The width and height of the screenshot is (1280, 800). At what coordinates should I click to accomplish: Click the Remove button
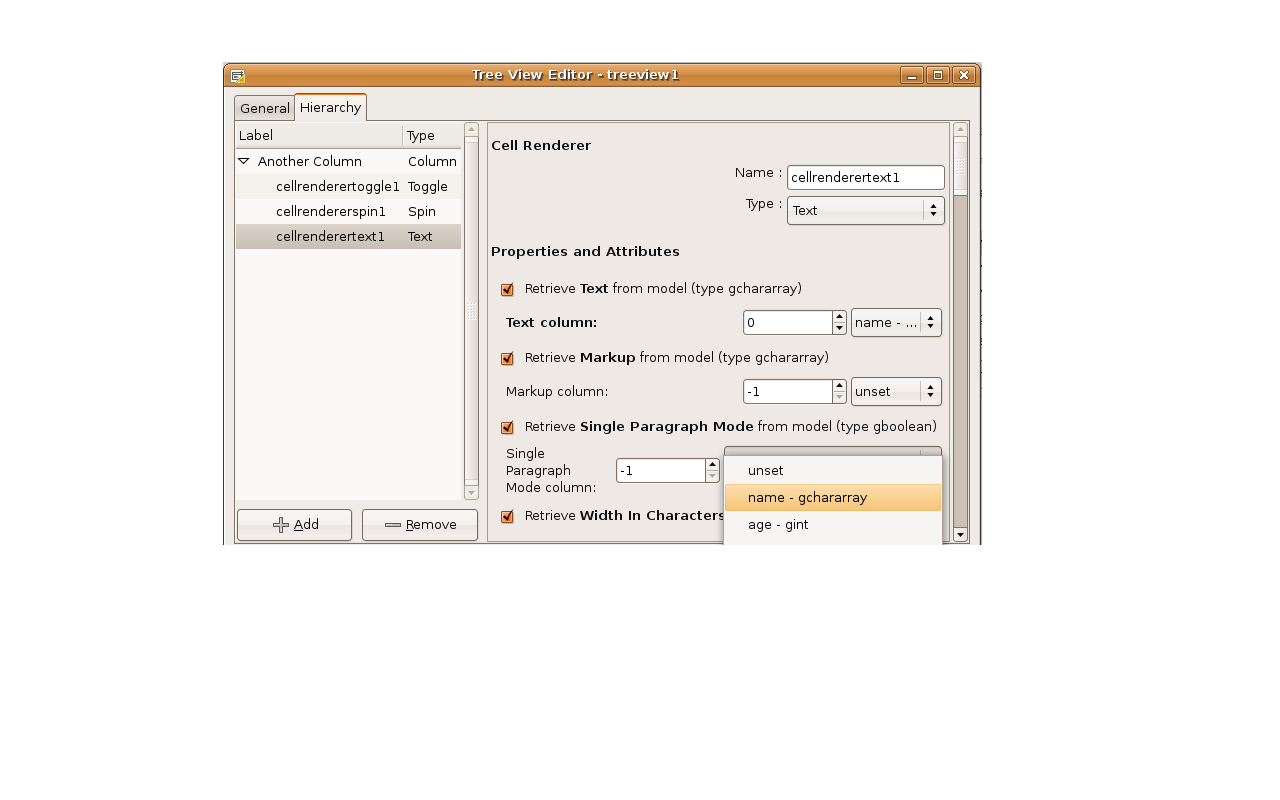pos(420,525)
